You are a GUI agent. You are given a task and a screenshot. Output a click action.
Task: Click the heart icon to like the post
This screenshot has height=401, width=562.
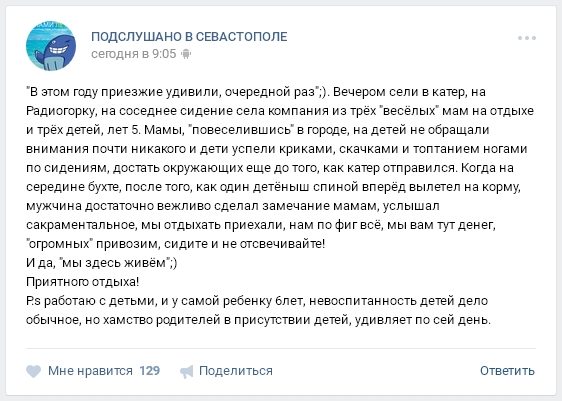[x=33, y=371]
